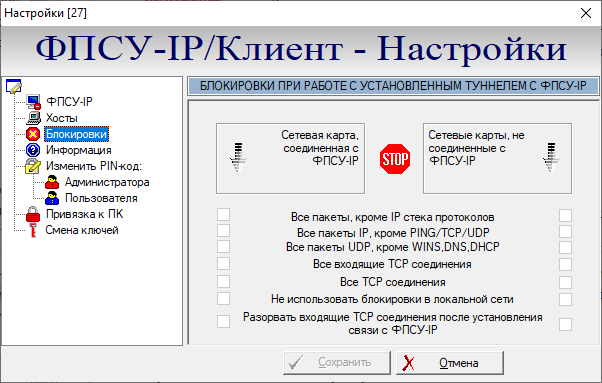Check right box for 'Все TCP соединения'

(x=565, y=282)
